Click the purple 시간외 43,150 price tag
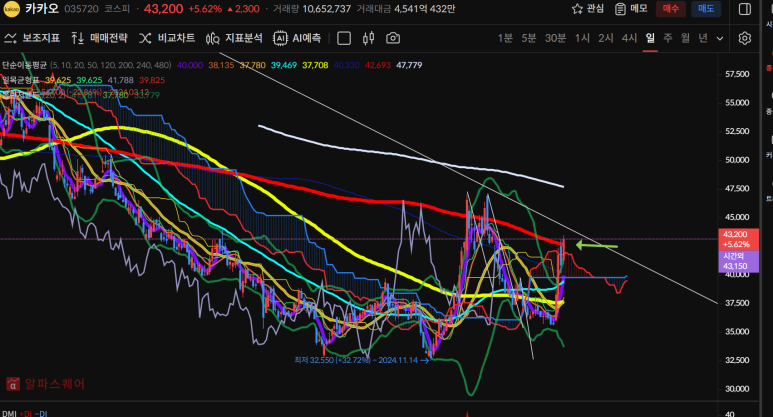This screenshot has width=773, height=417. (x=738, y=261)
